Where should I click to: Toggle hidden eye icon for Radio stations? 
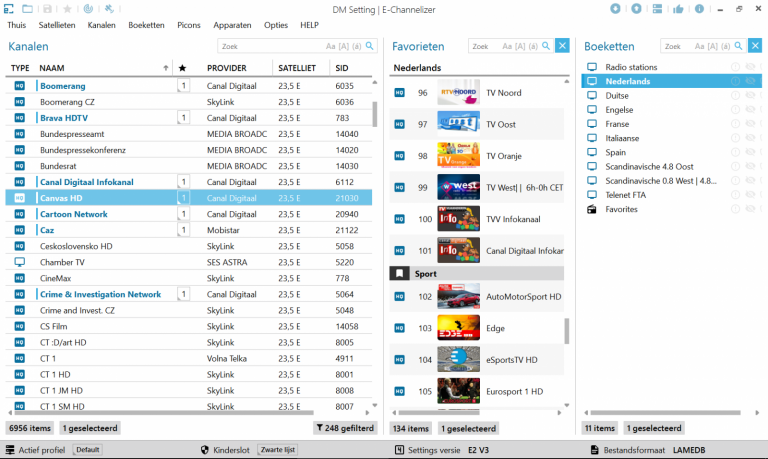750,68
